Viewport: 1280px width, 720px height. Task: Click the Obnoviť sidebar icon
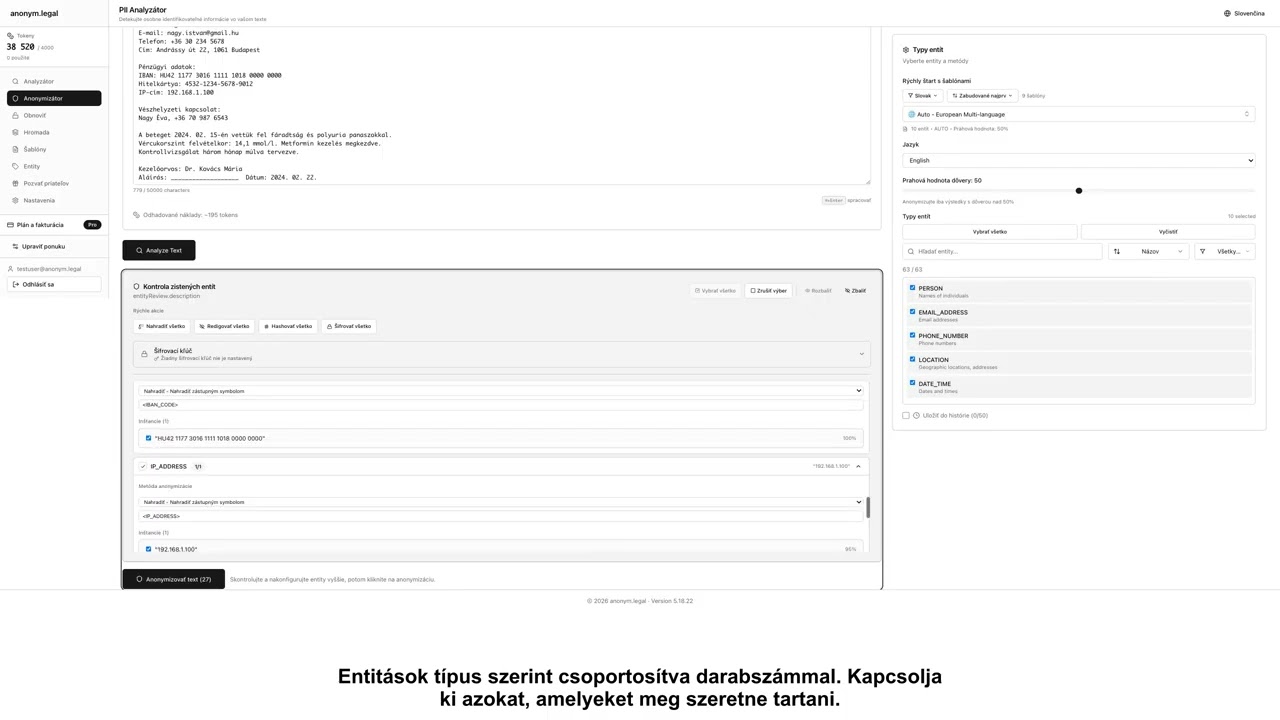[x=15, y=115]
